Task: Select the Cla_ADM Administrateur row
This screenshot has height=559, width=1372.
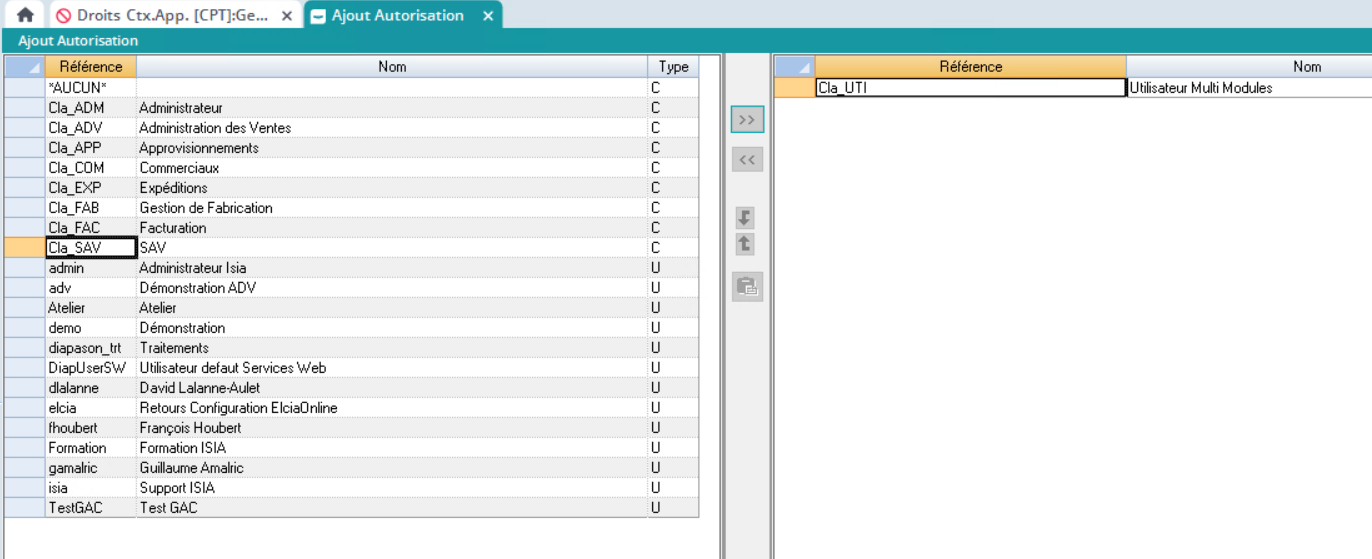Action: pos(180,108)
